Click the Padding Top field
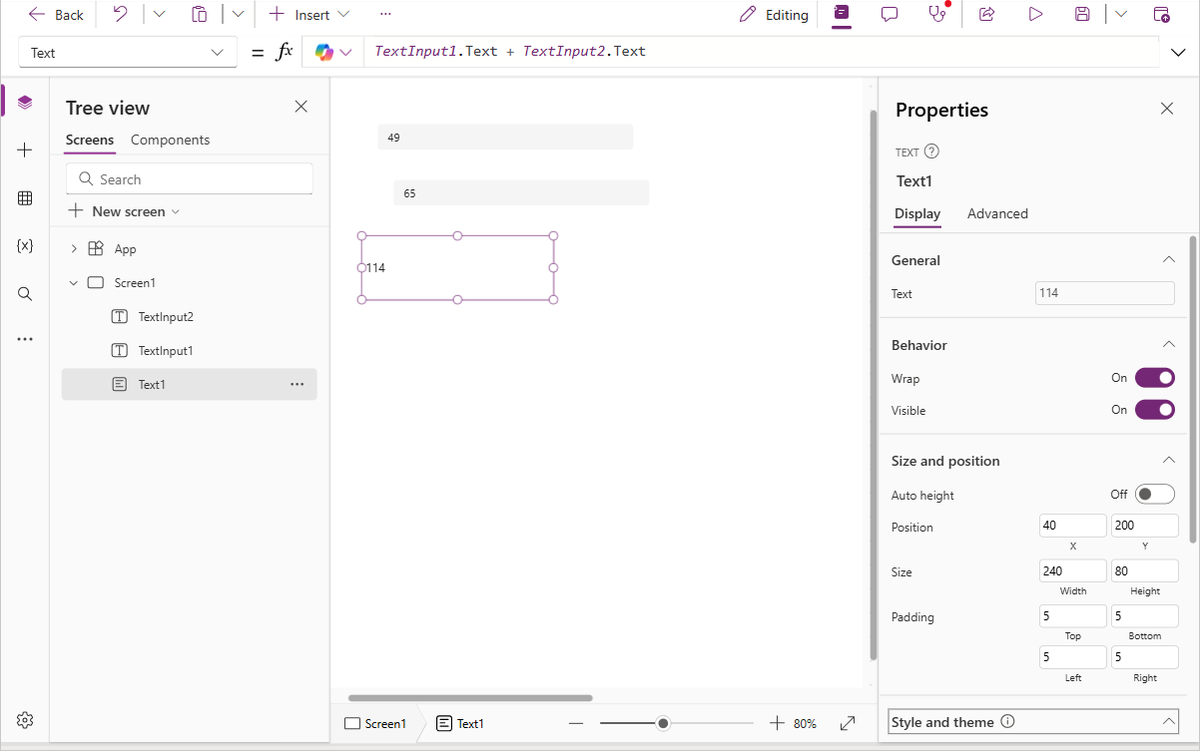 [1072, 616]
